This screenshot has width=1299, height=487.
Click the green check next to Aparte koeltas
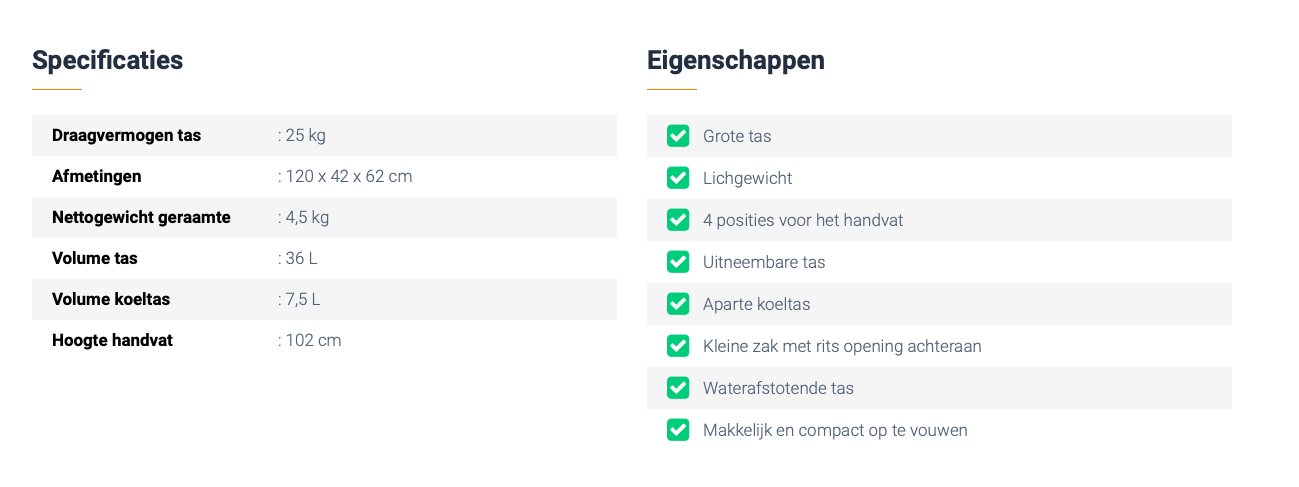tap(678, 304)
